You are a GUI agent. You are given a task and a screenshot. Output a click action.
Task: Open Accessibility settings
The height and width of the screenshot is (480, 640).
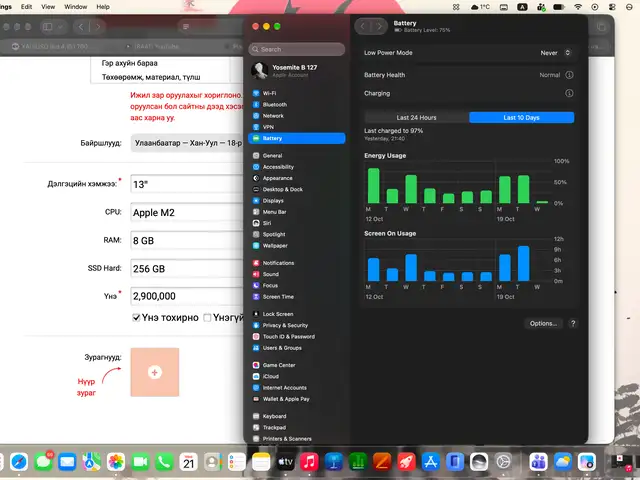pos(297,167)
